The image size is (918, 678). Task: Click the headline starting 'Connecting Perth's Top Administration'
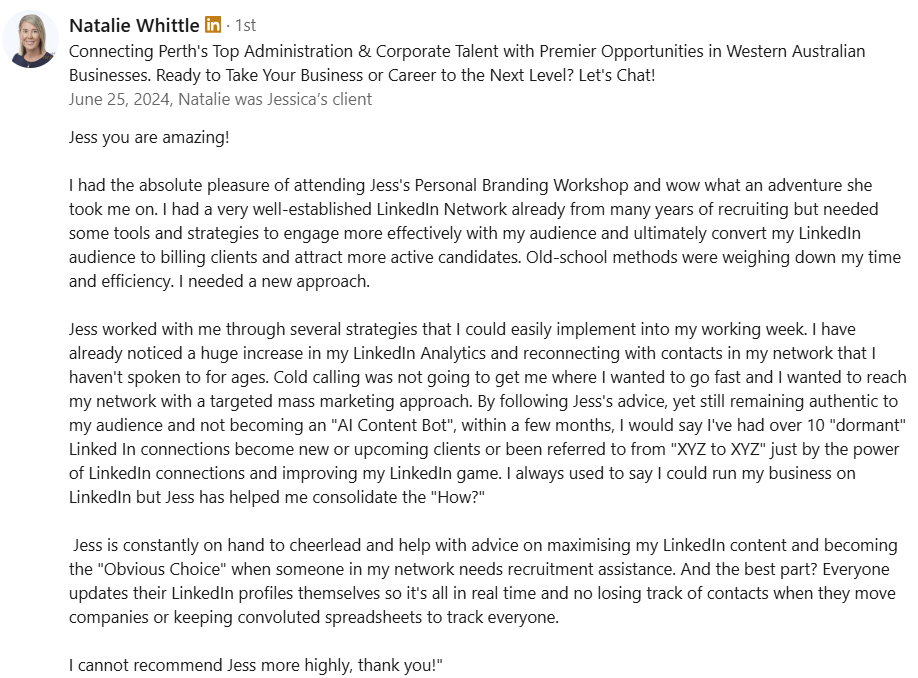point(467,63)
